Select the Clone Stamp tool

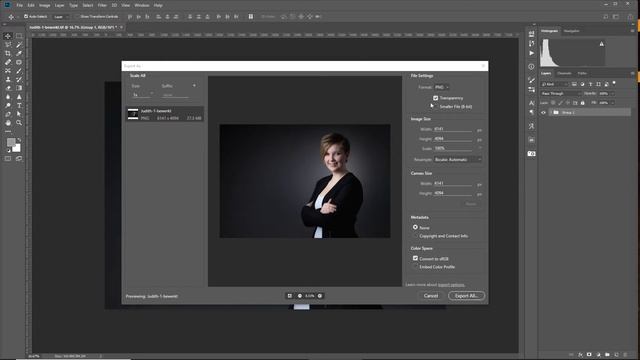coord(8,79)
